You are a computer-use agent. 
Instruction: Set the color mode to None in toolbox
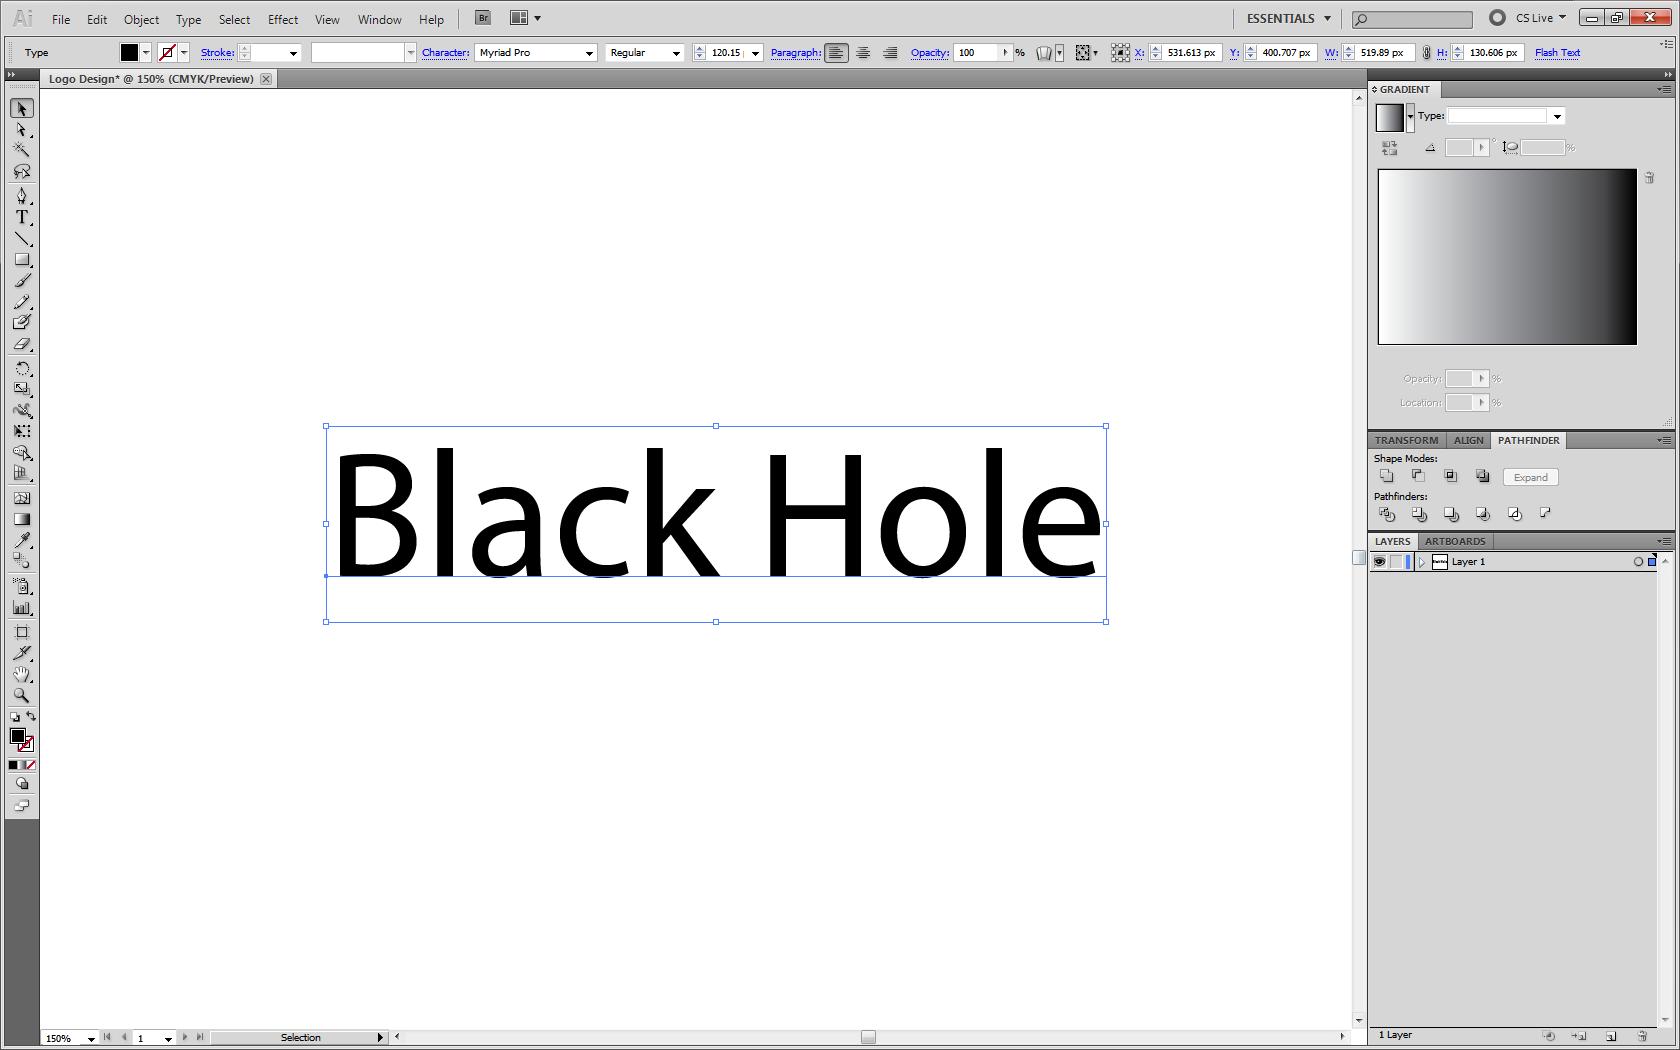(31, 765)
